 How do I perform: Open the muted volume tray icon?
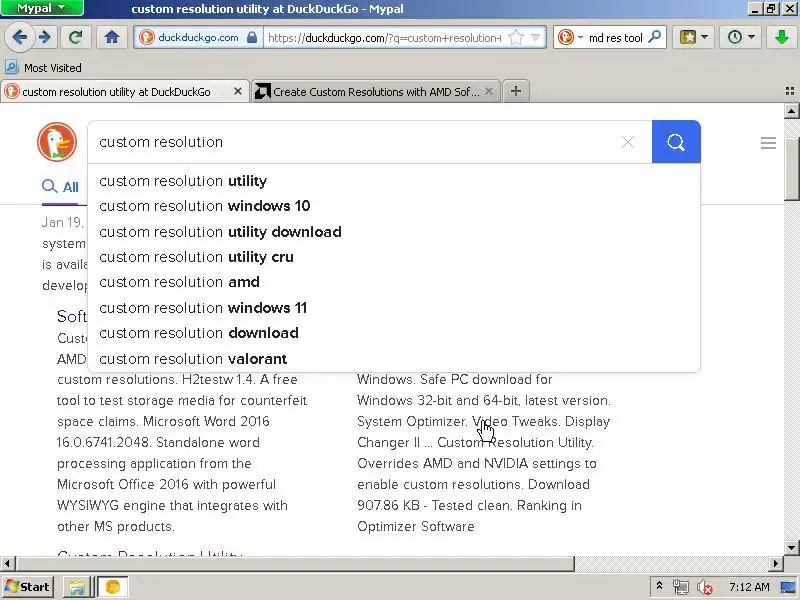(705, 588)
